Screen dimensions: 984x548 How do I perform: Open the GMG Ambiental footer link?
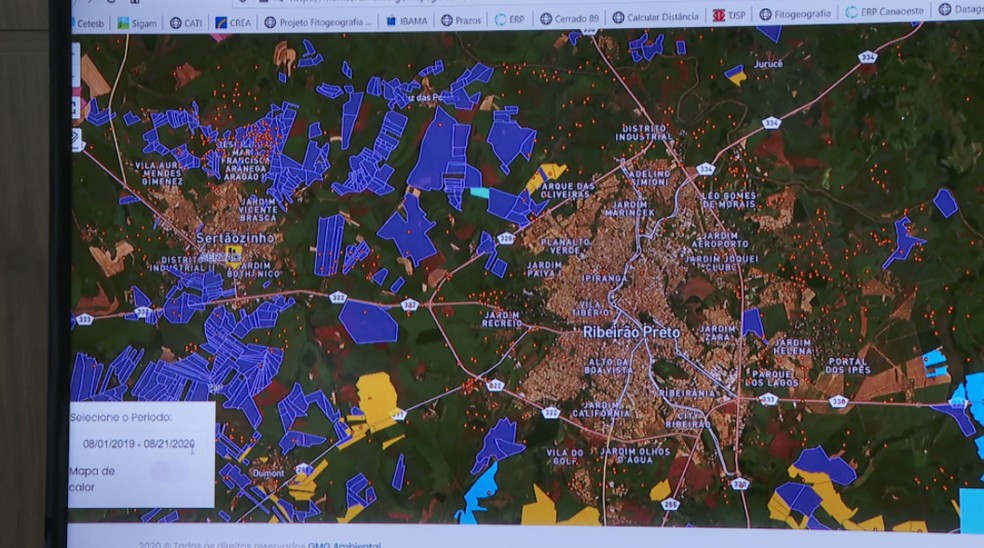[344, 544]
